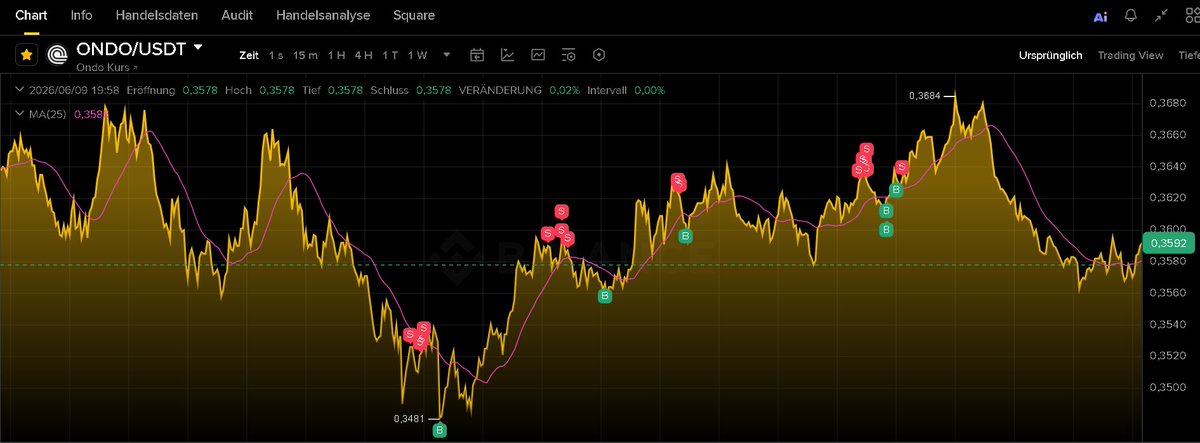Click the collapse arrows icon
The width and height of the screenshot is (1200, 443).
1161,16
